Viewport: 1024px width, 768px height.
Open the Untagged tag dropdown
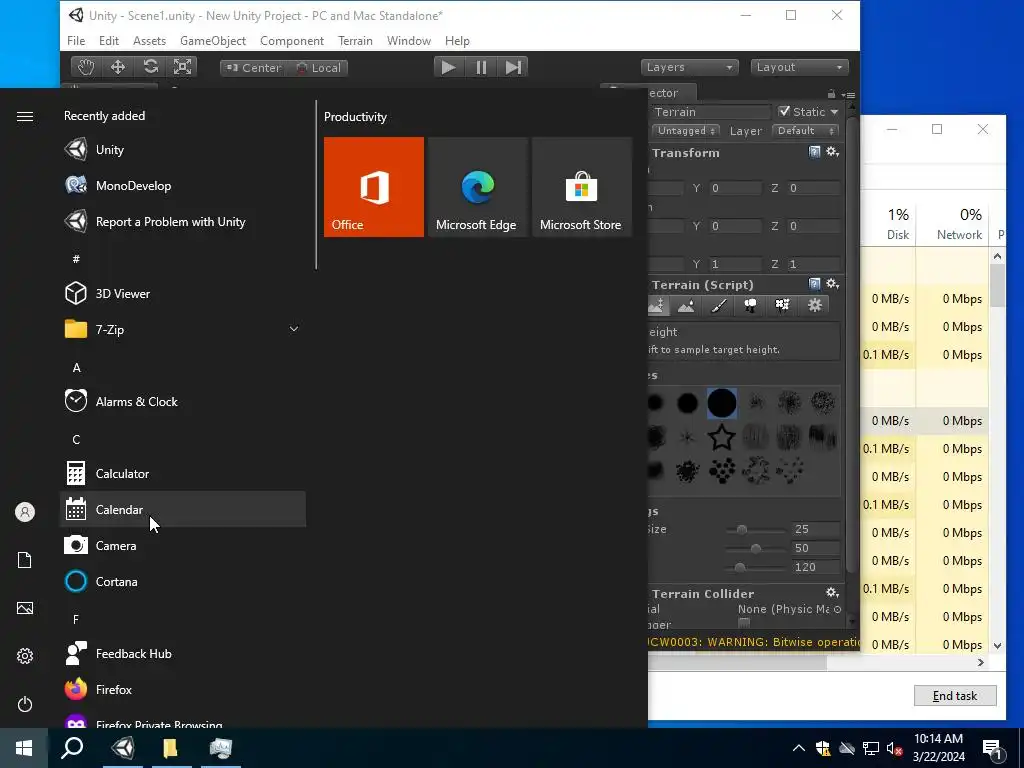686,131
